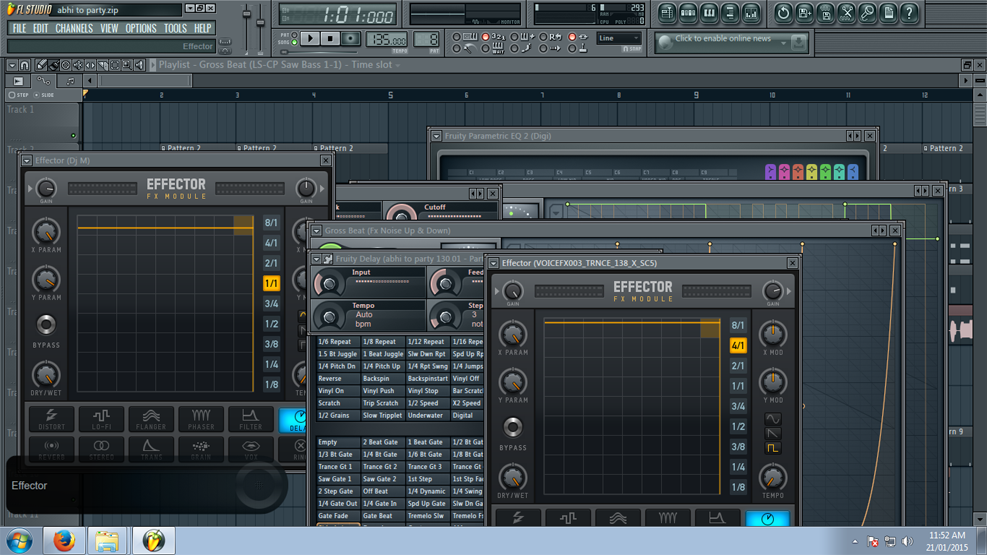Open Effector VOICEFX003 window menu arrow
Screen dimensions: 987x555
click(494, 263)
